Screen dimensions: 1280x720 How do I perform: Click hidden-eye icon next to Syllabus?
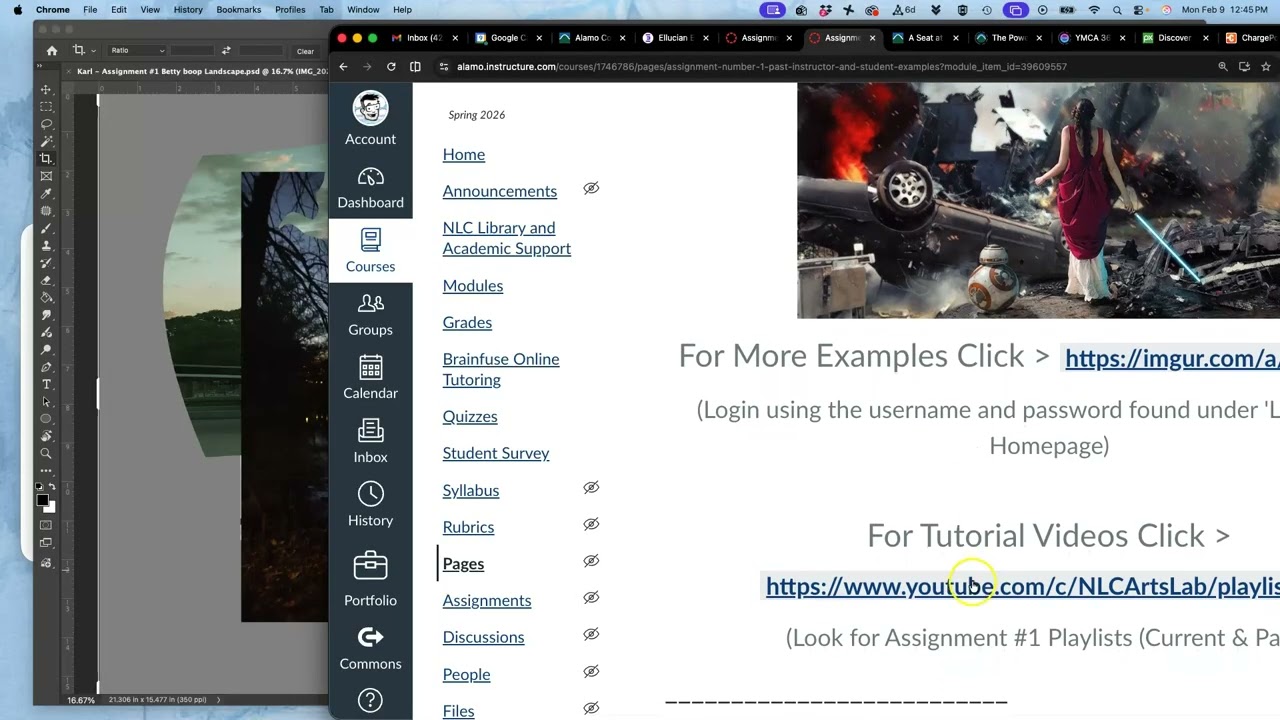(x=591, y=487)
